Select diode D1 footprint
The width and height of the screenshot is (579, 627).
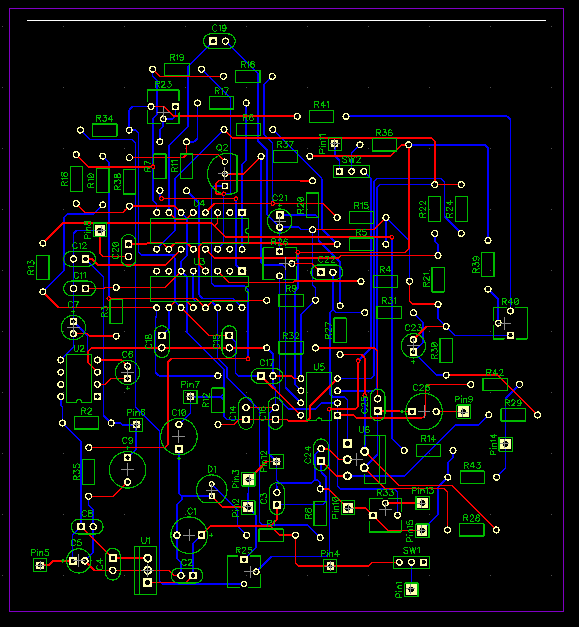pyautogui.click(x=212, y=489)
